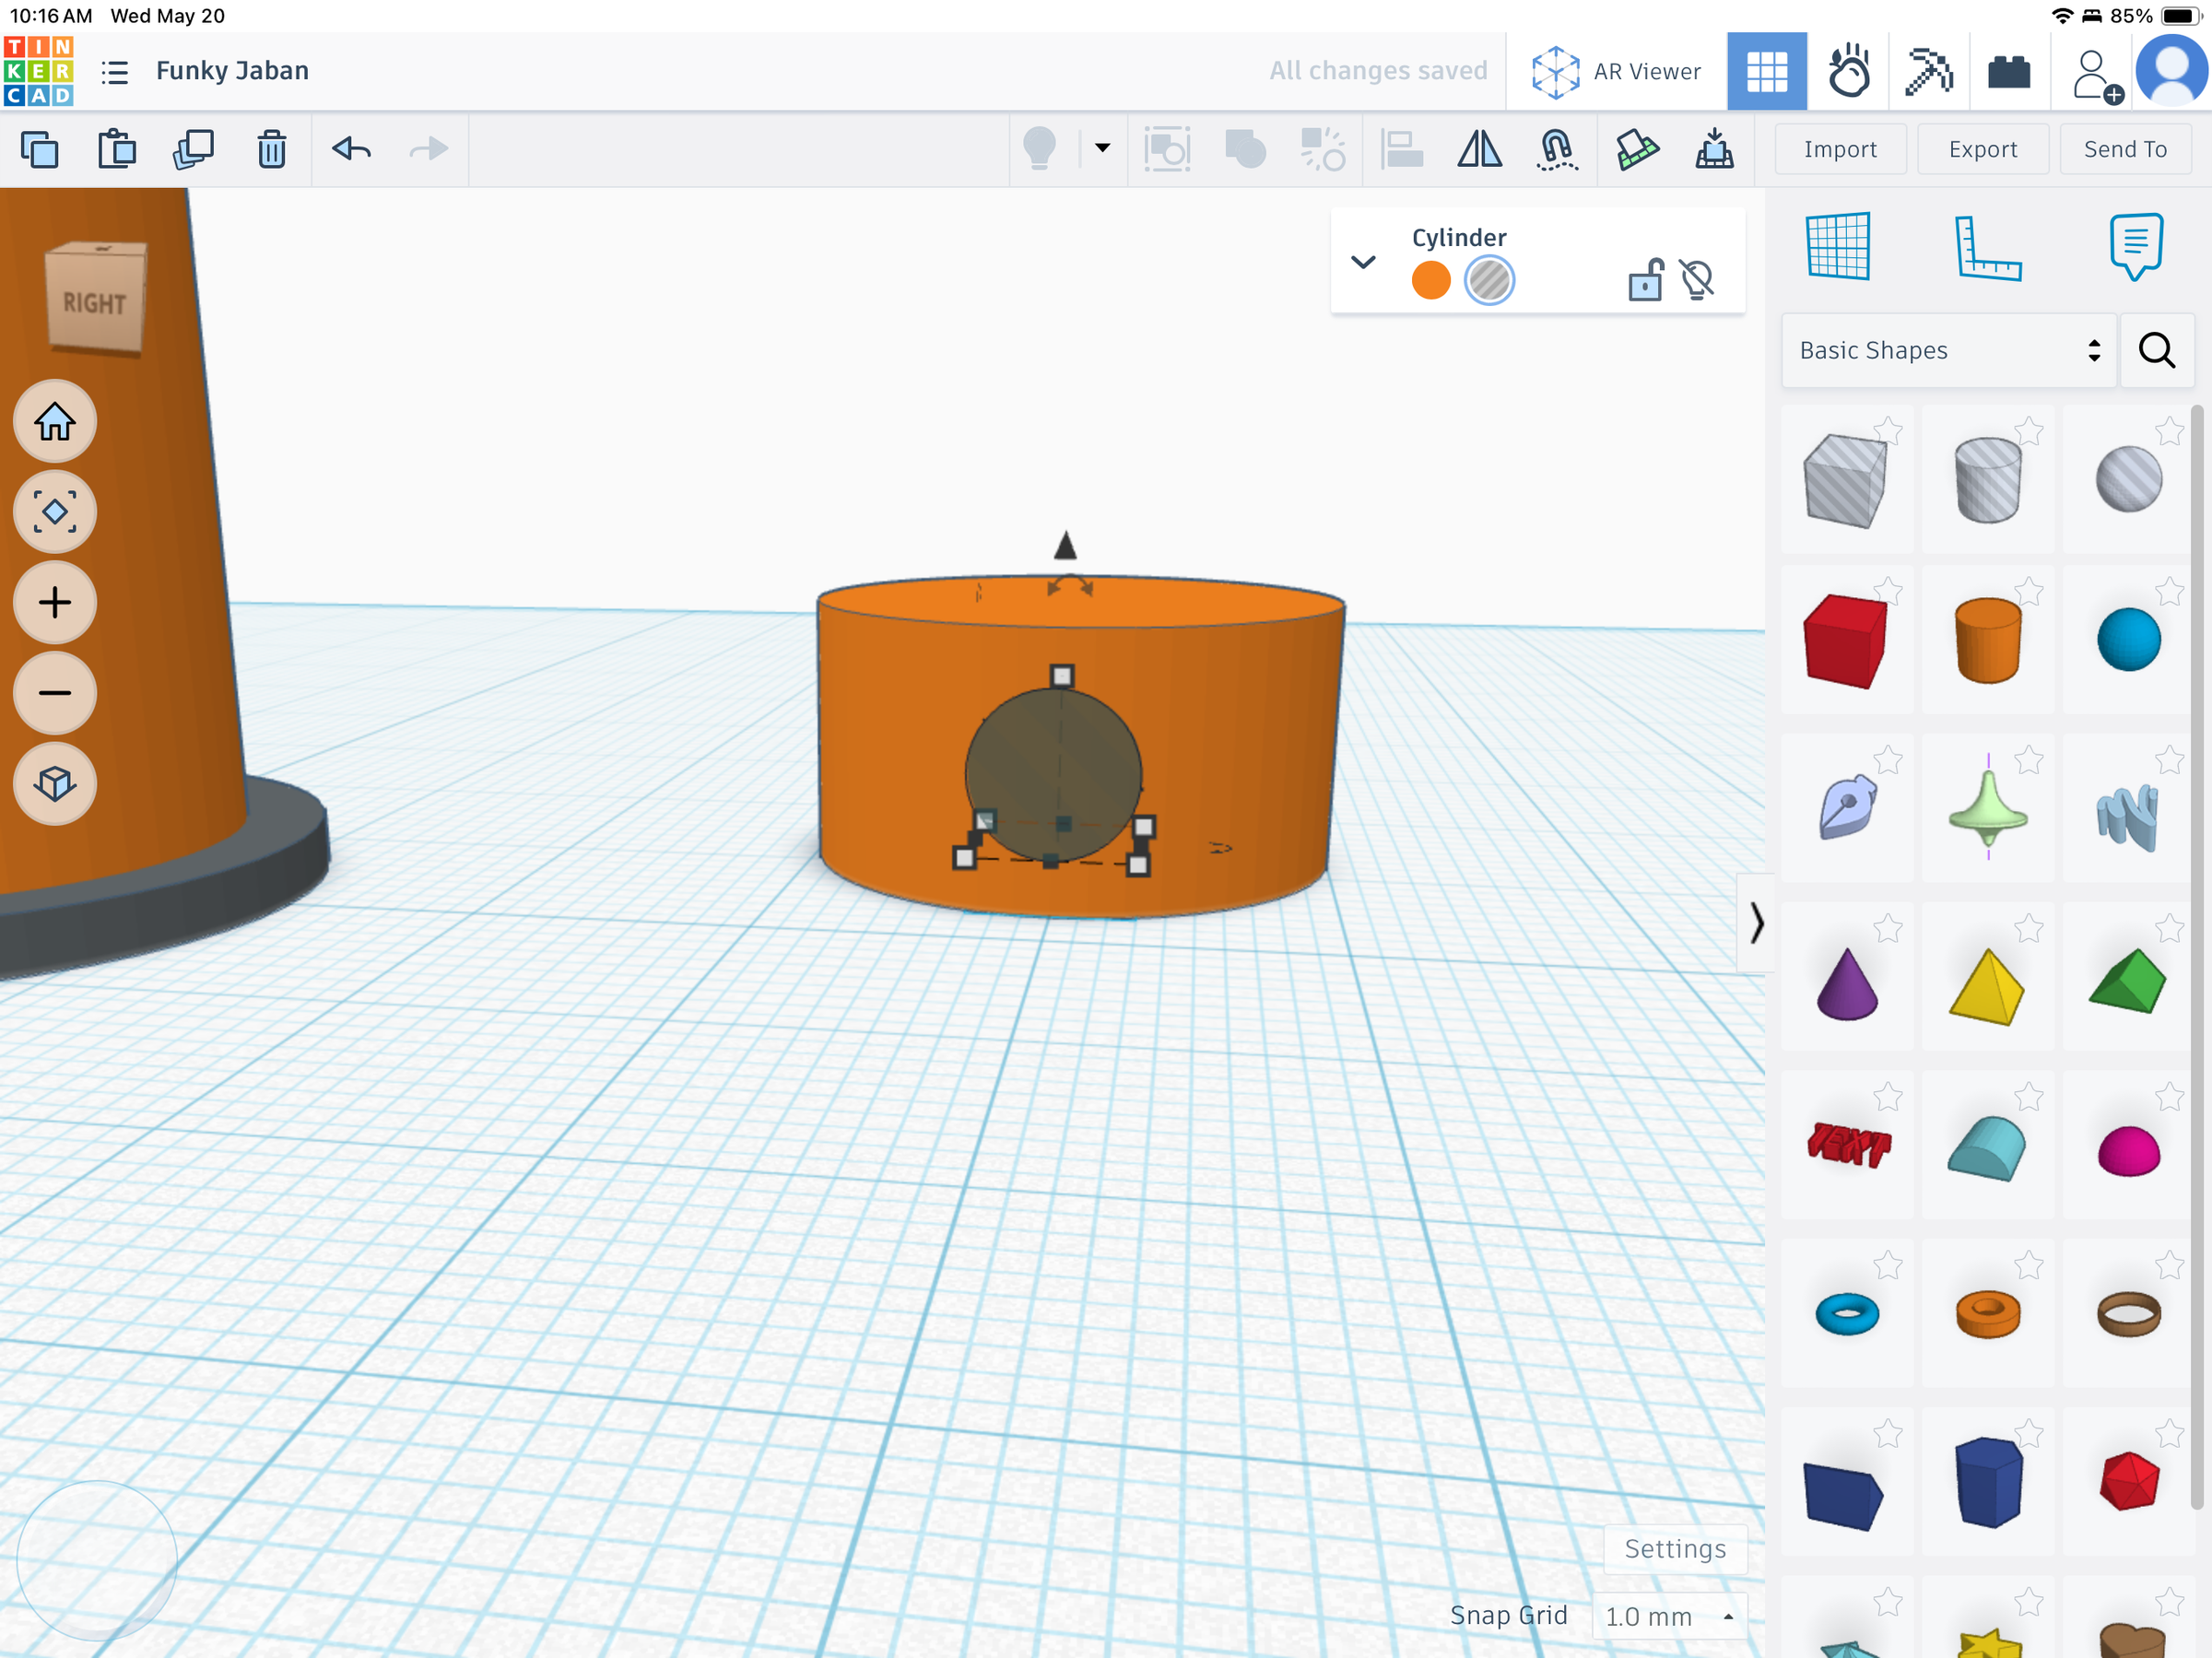
Task: Click the Mirror tool icon
Action: (1479, 150)
